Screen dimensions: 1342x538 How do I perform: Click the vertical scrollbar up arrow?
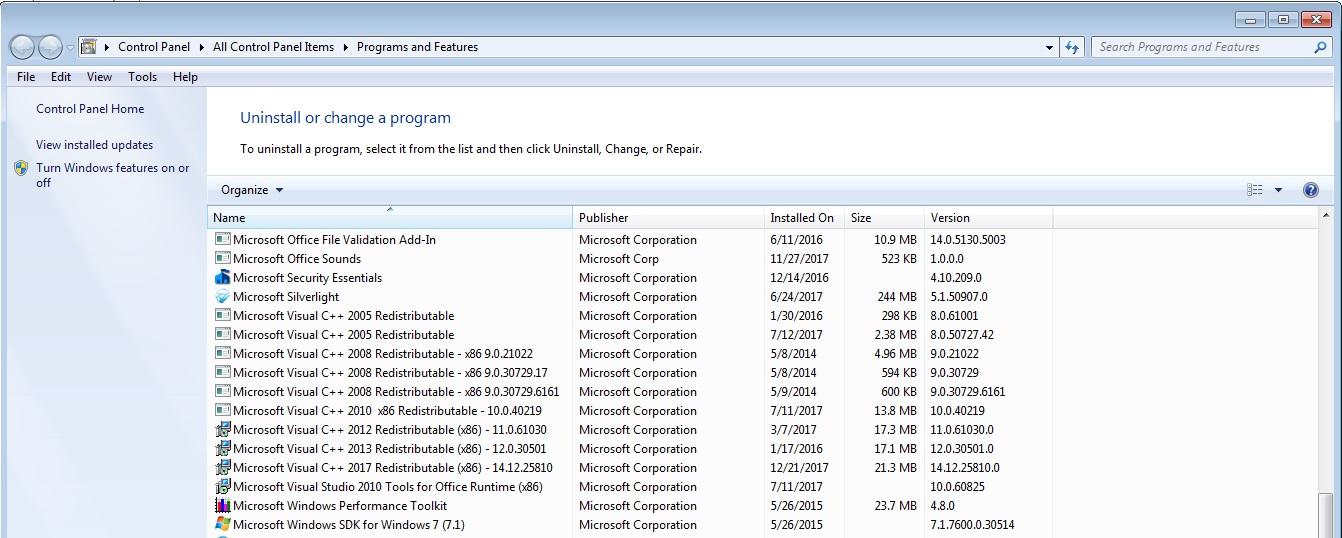point(1326,216)
